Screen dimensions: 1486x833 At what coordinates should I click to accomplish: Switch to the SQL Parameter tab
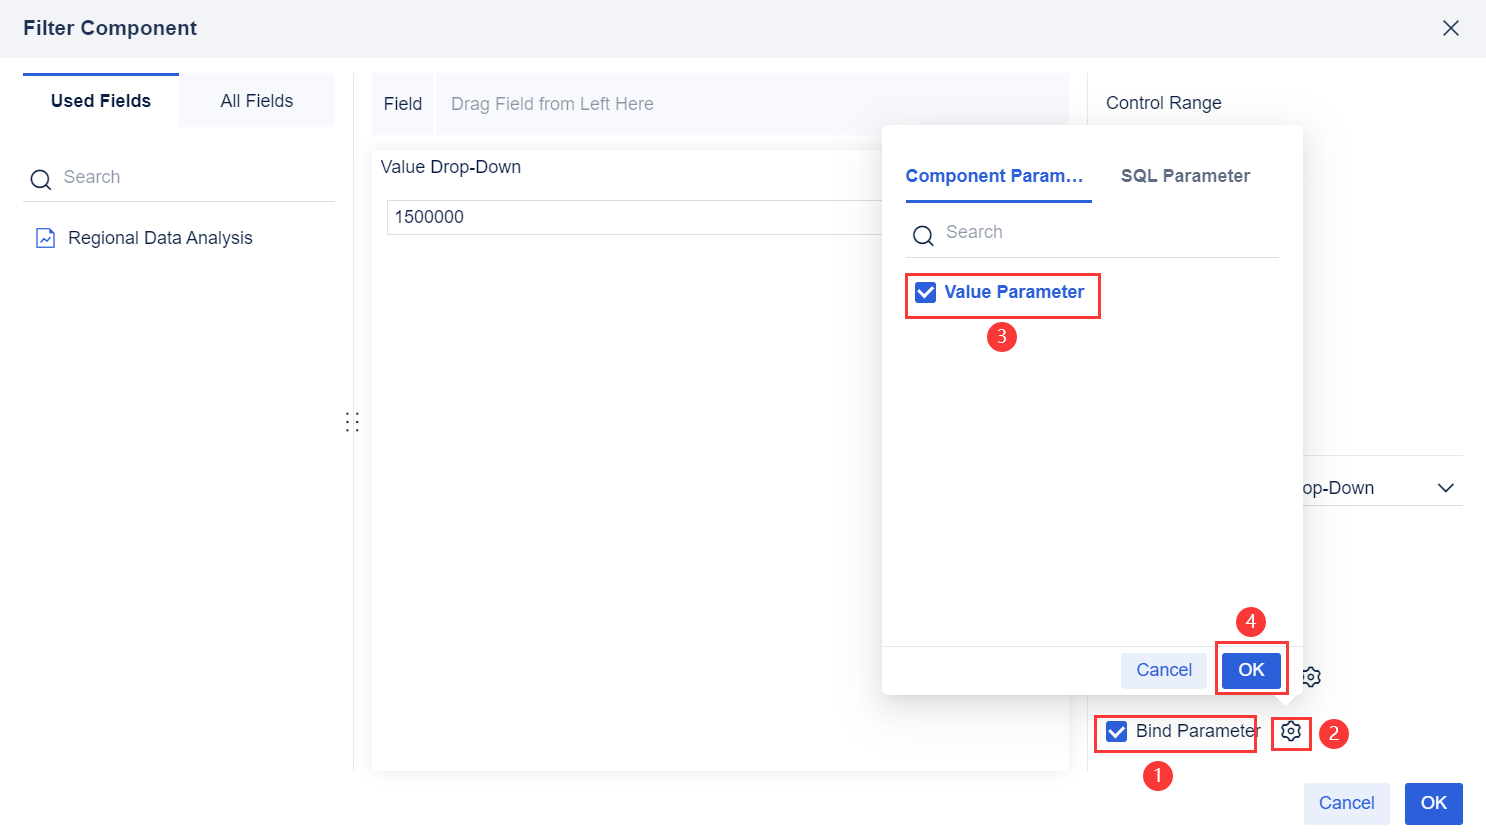pyautogui.click(x=1185, y=175)
